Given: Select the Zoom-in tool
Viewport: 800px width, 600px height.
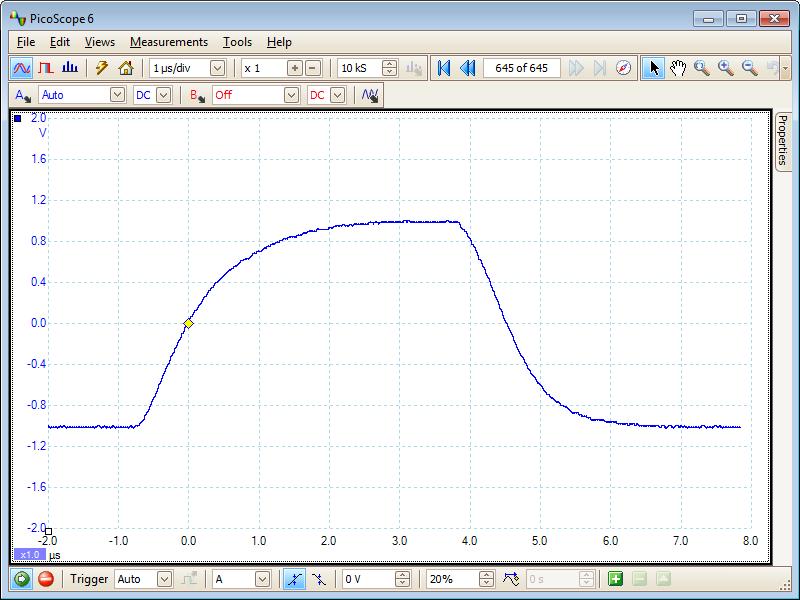Looking at the screenshot, I should pos(726,68).
